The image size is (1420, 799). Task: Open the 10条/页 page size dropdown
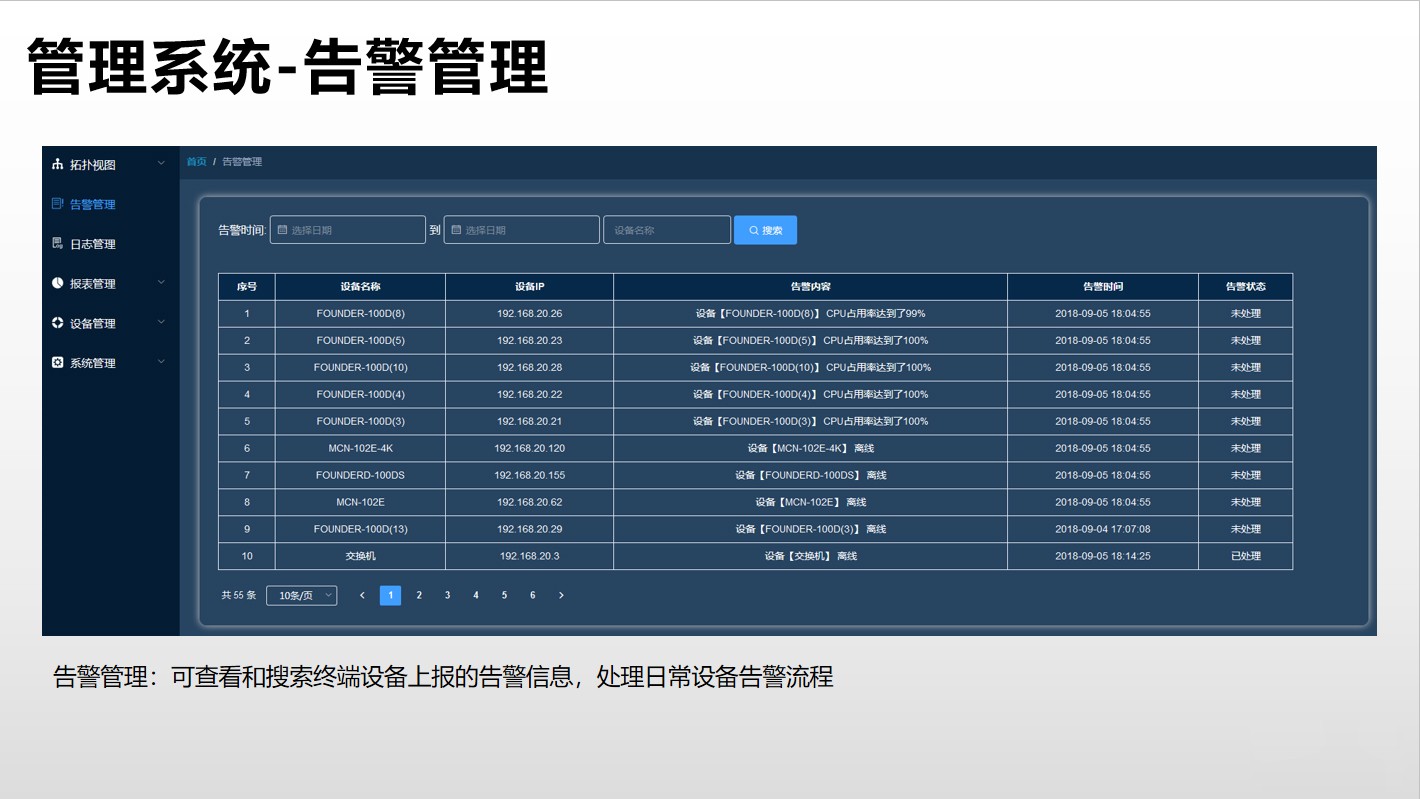coord(301,595)
